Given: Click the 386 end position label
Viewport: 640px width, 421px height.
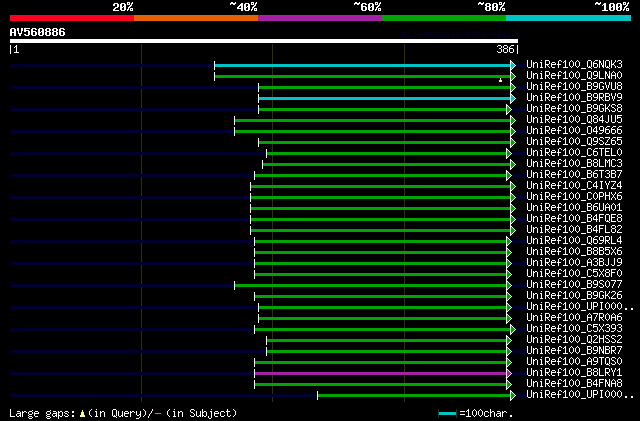Looking at the screenshot, I should pos(505,49).
